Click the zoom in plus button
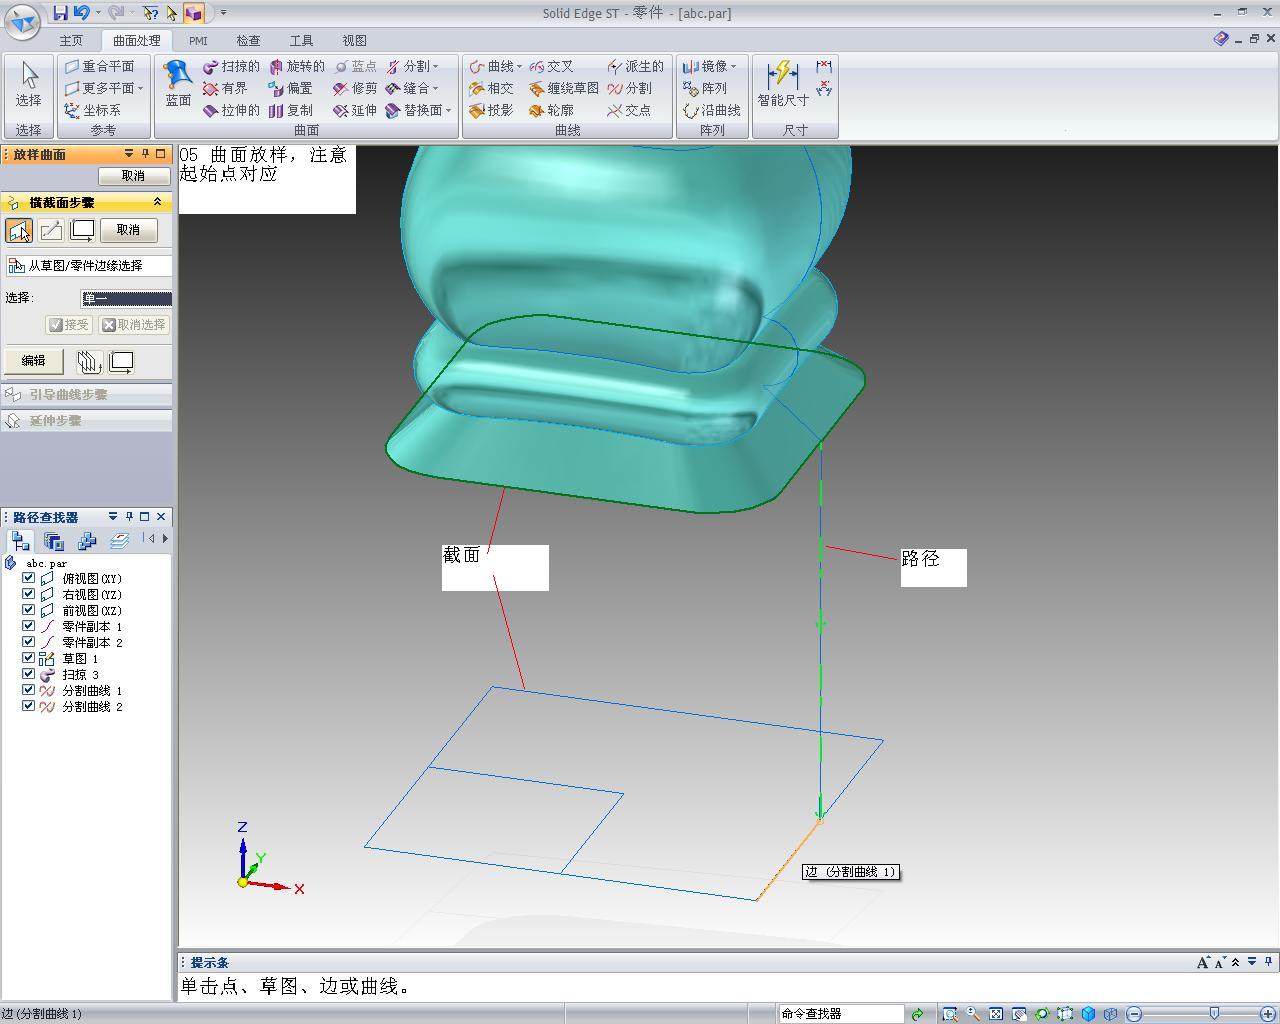 pyautogui.click(x=1268, y=1014)
